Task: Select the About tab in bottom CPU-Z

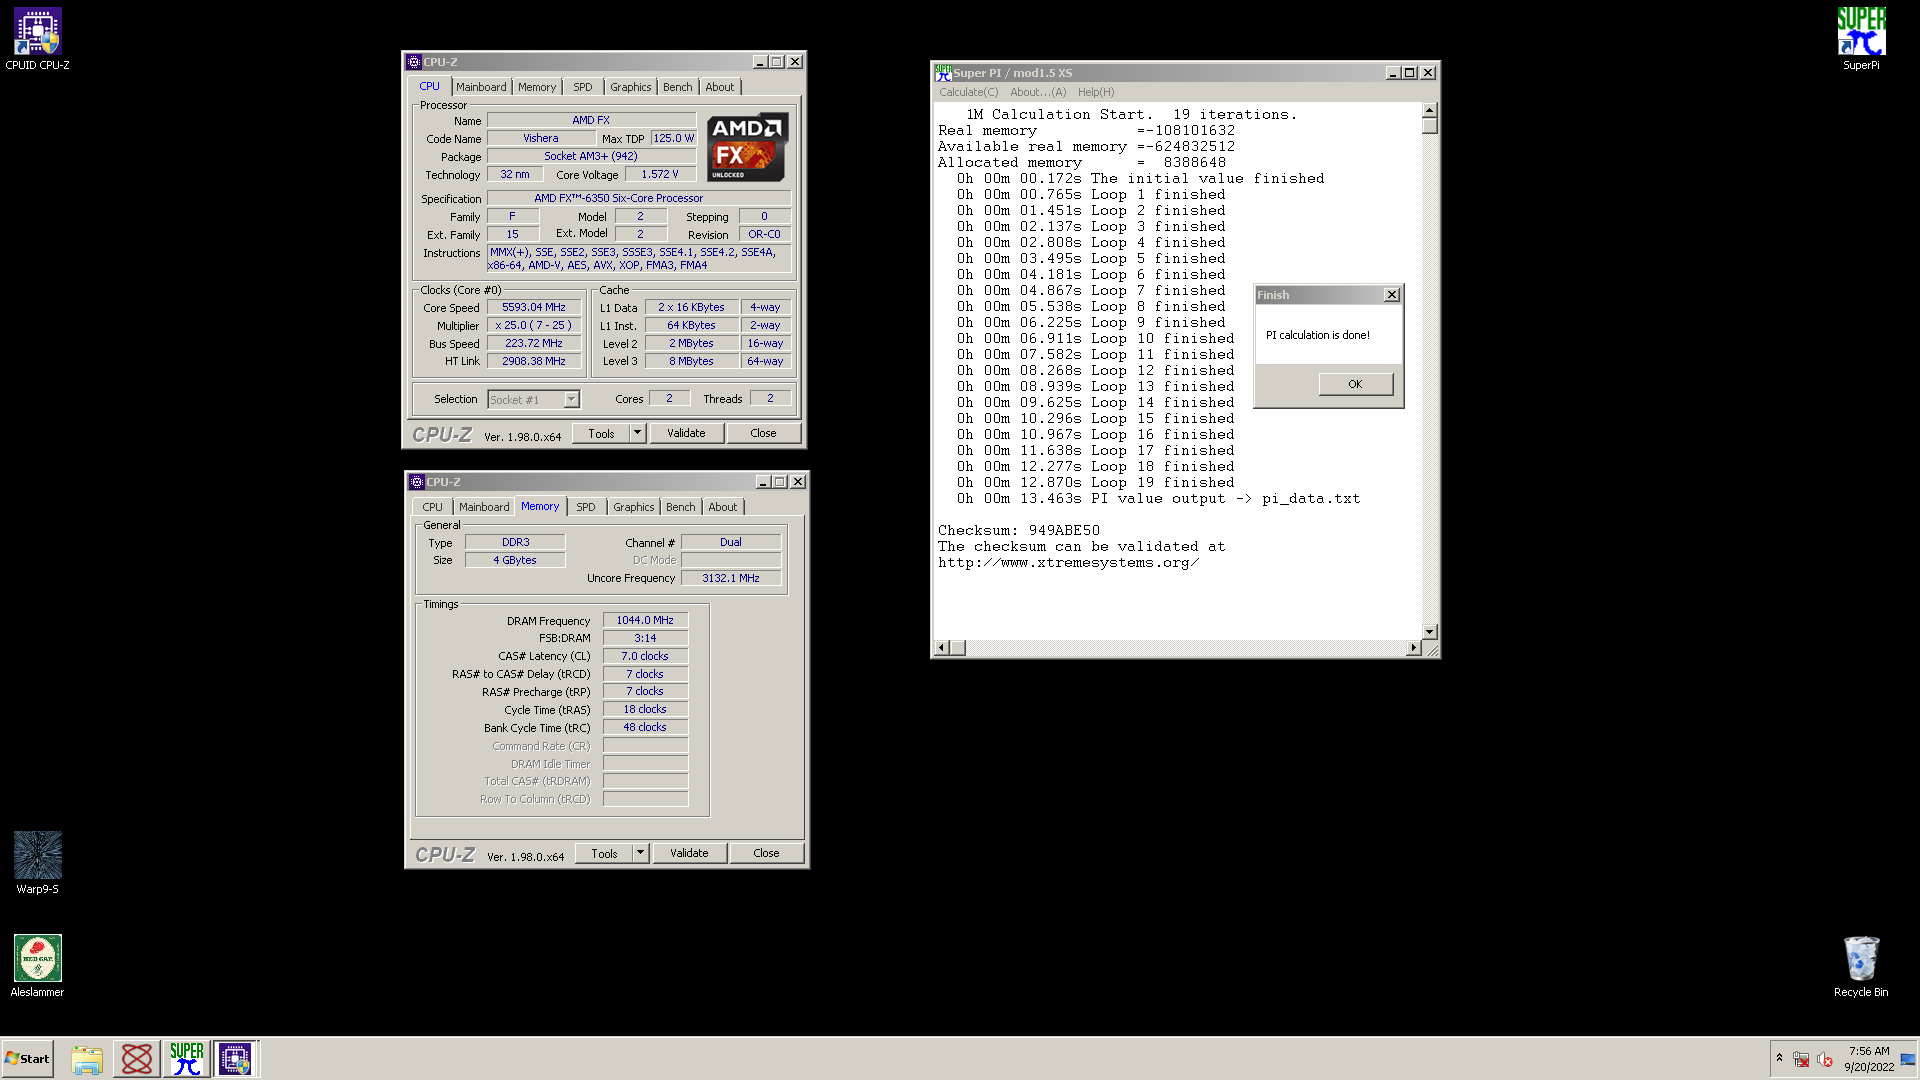Action: (x=723, y=507)
